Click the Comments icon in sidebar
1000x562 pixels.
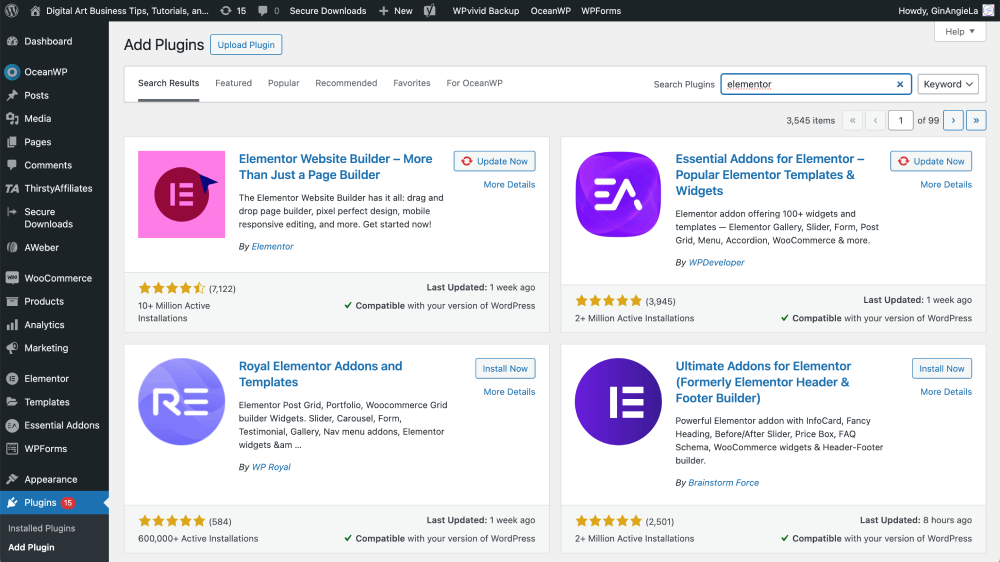click(12, 165)
